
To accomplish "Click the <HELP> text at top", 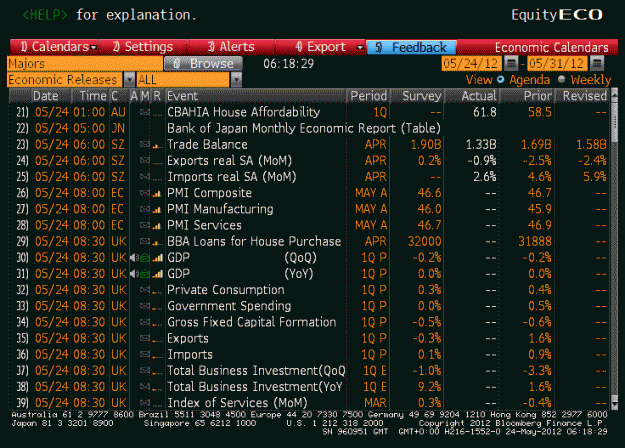I will [45, 15].
